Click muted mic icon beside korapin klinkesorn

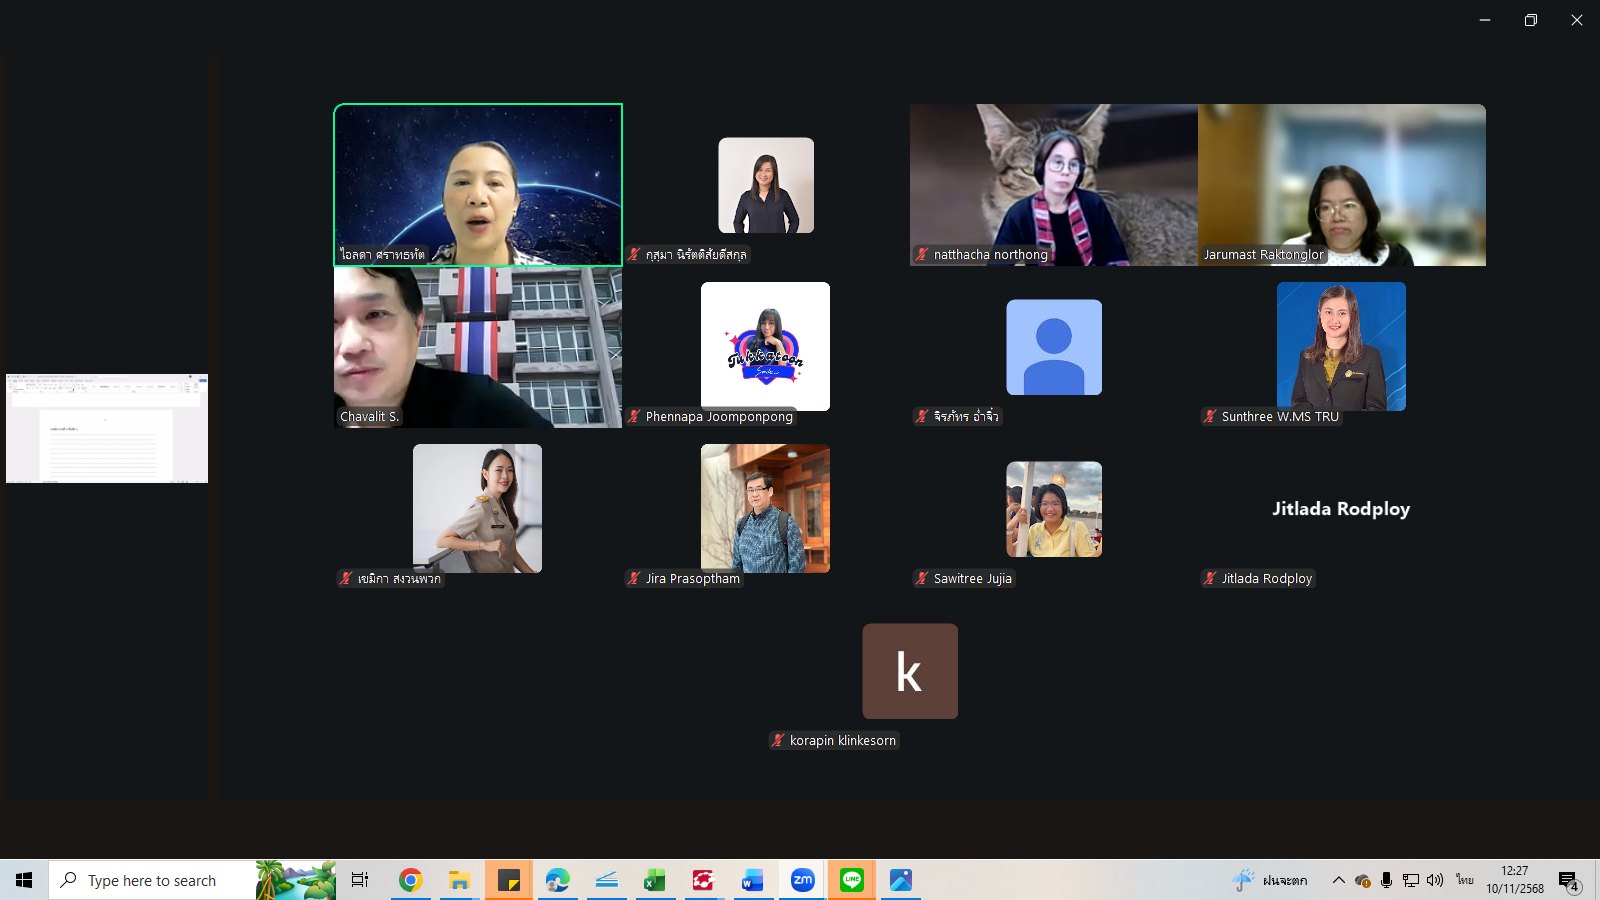[778, 741]
